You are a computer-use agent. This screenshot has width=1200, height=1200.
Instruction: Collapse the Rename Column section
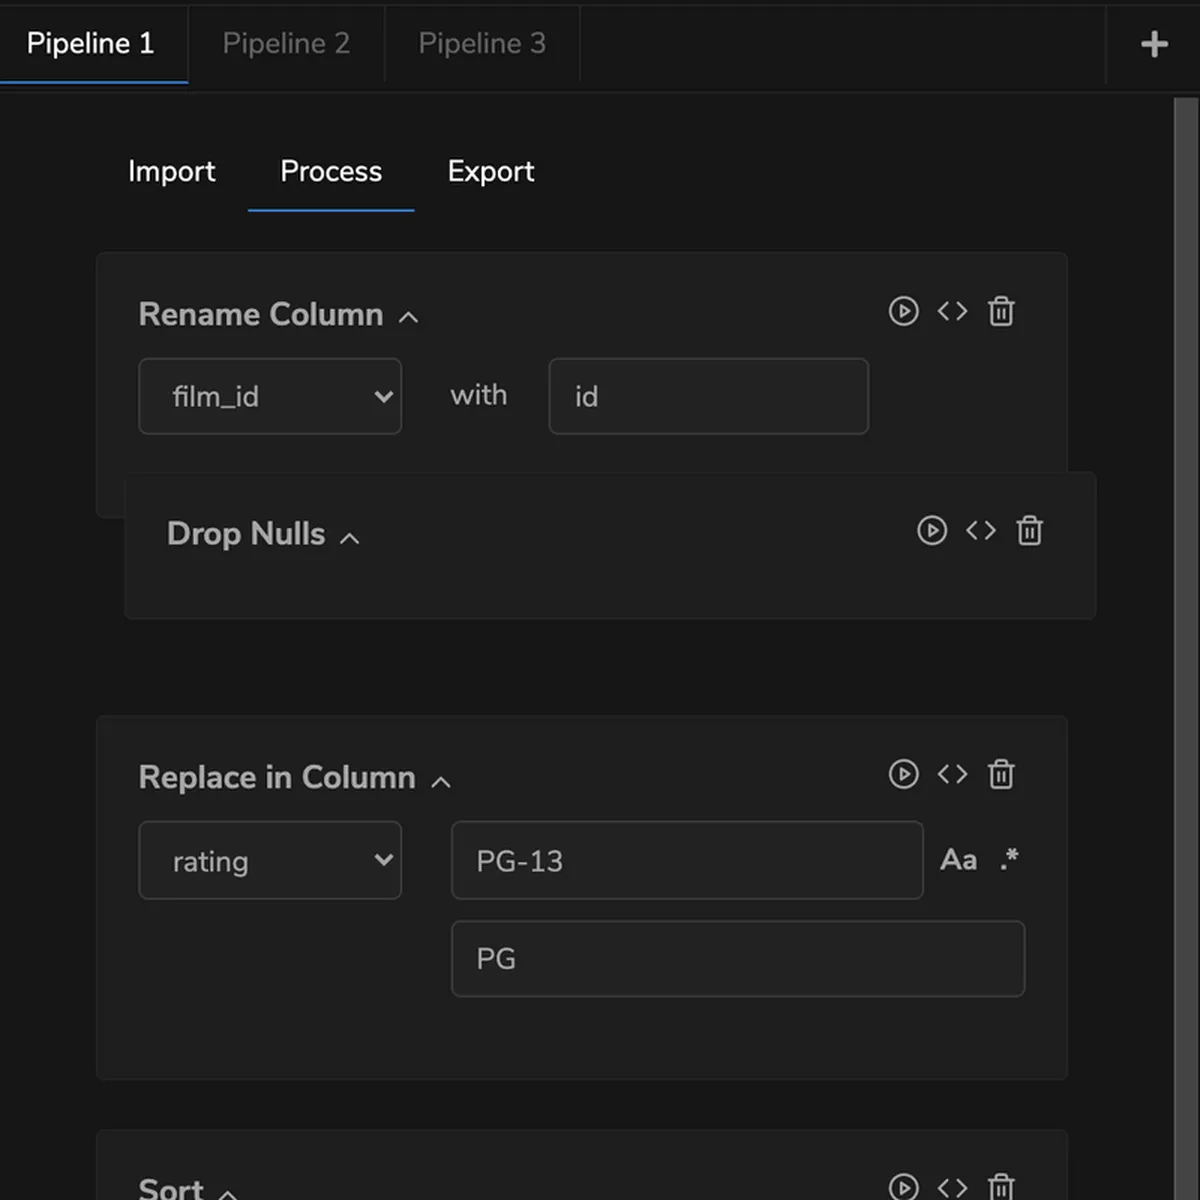tap(408, 317)
